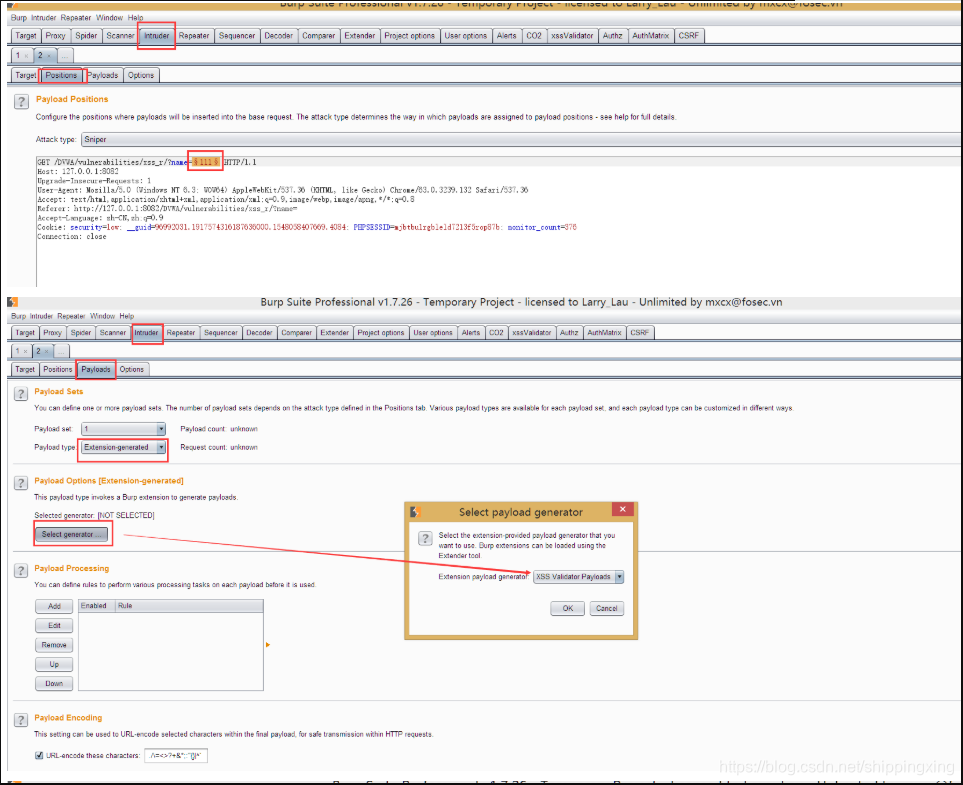Screen dimensions: 963x785
Task: Click Up button for payload processing rules
Action: tap(54, 665)
